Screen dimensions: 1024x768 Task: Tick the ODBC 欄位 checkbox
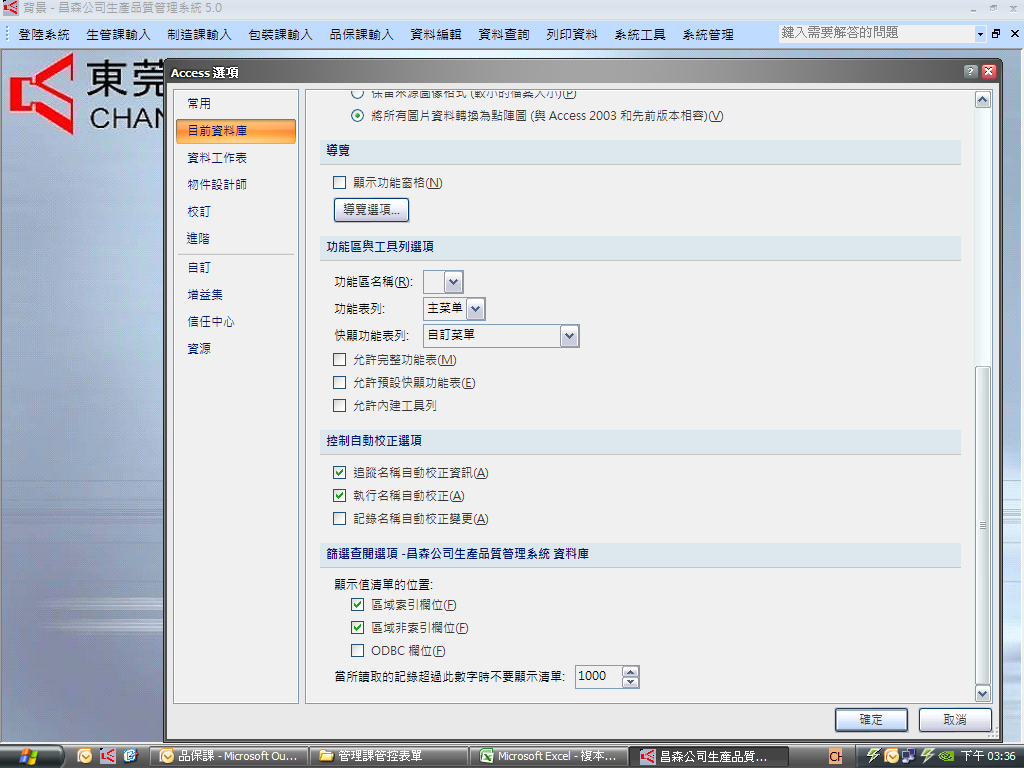tap(357, 651)
